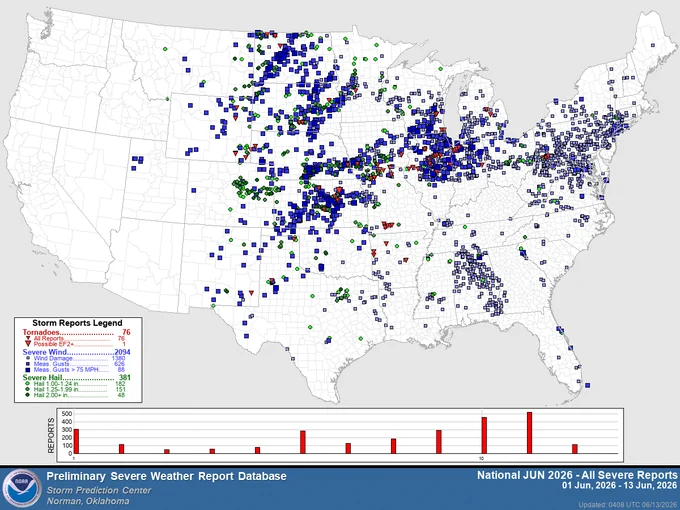This screenshot has height=510, width=680.
Task: Click the 'Possible EF2+' red triangle legend icon
Action: pyautogui.click(x=28, y=343)
